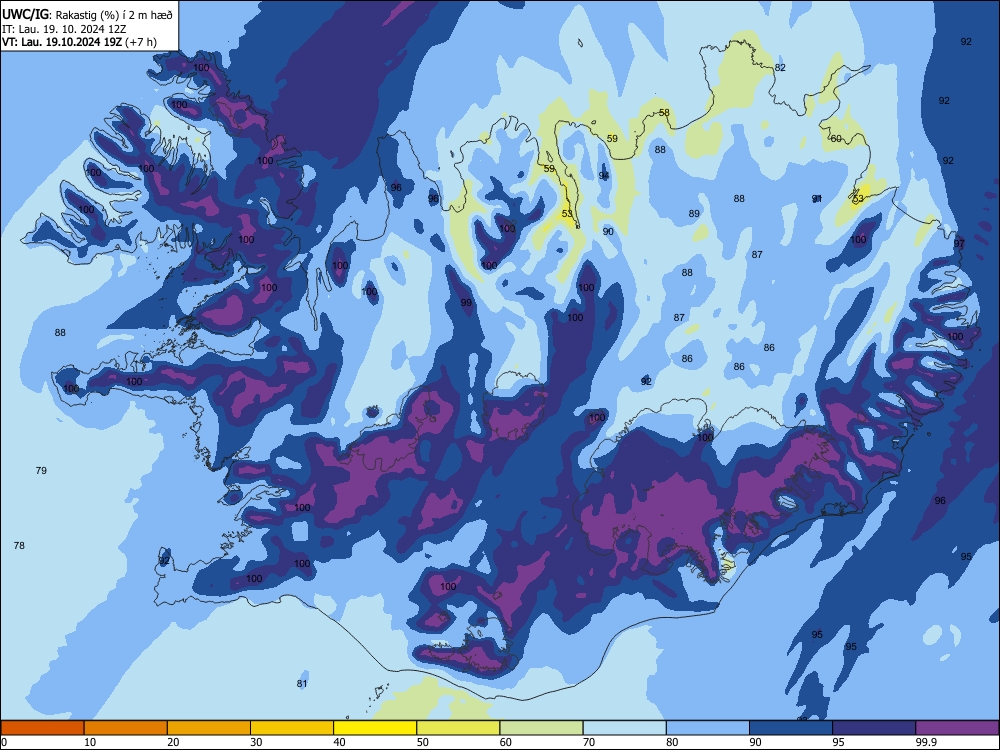Click the humidity value '97' on the east coast
Image resolution: width=1000 pixels, height=750 pixels.
point(959,244)
